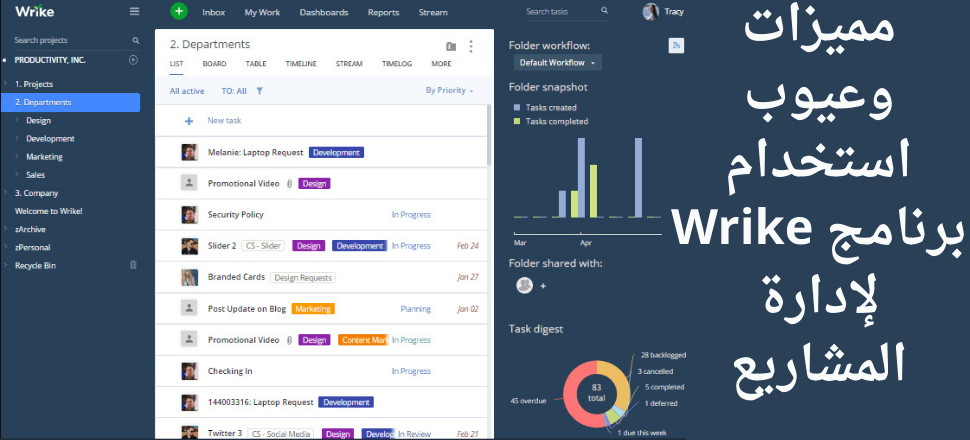The height and width of the screenshot is (440, 970).
Task: Expand the Sales subfolder arrow
Action: click(17, 175)
